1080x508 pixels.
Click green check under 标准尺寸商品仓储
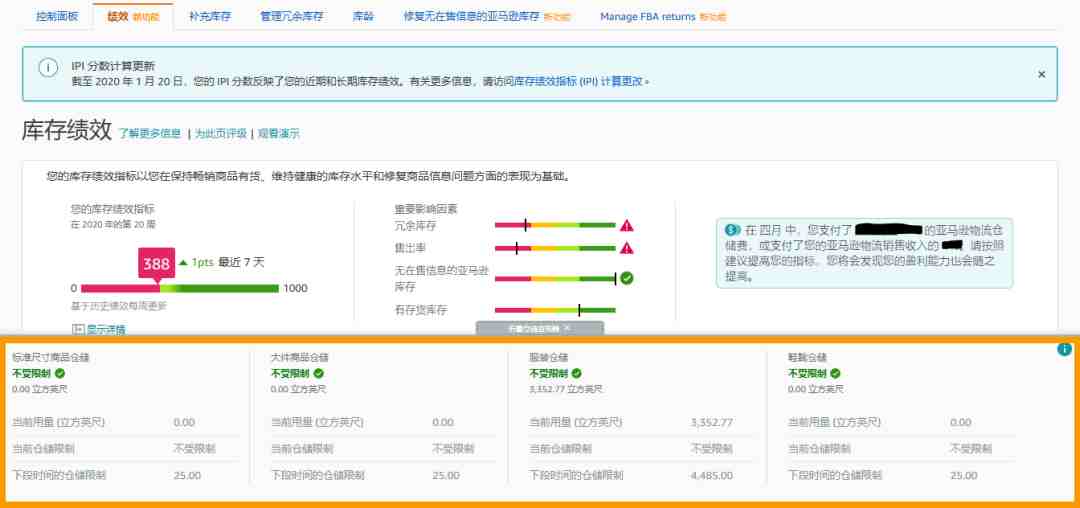(59, 373)
